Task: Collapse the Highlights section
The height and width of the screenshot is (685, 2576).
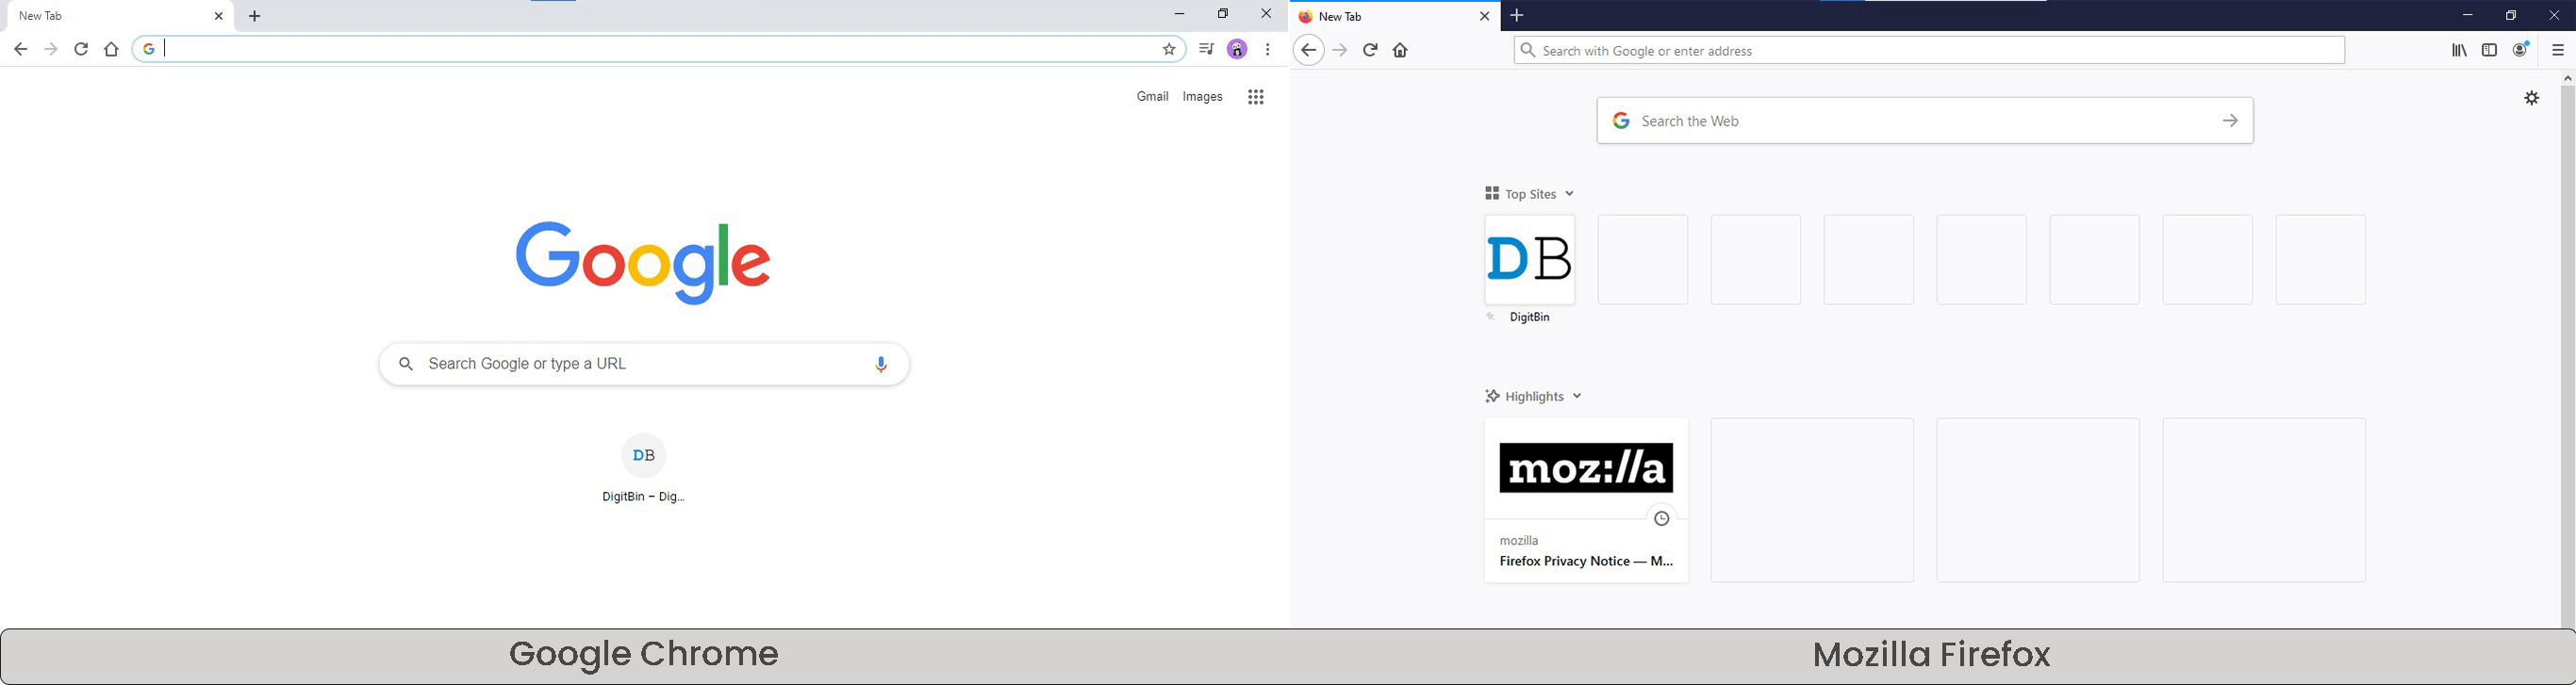Action: (1534, 397)
